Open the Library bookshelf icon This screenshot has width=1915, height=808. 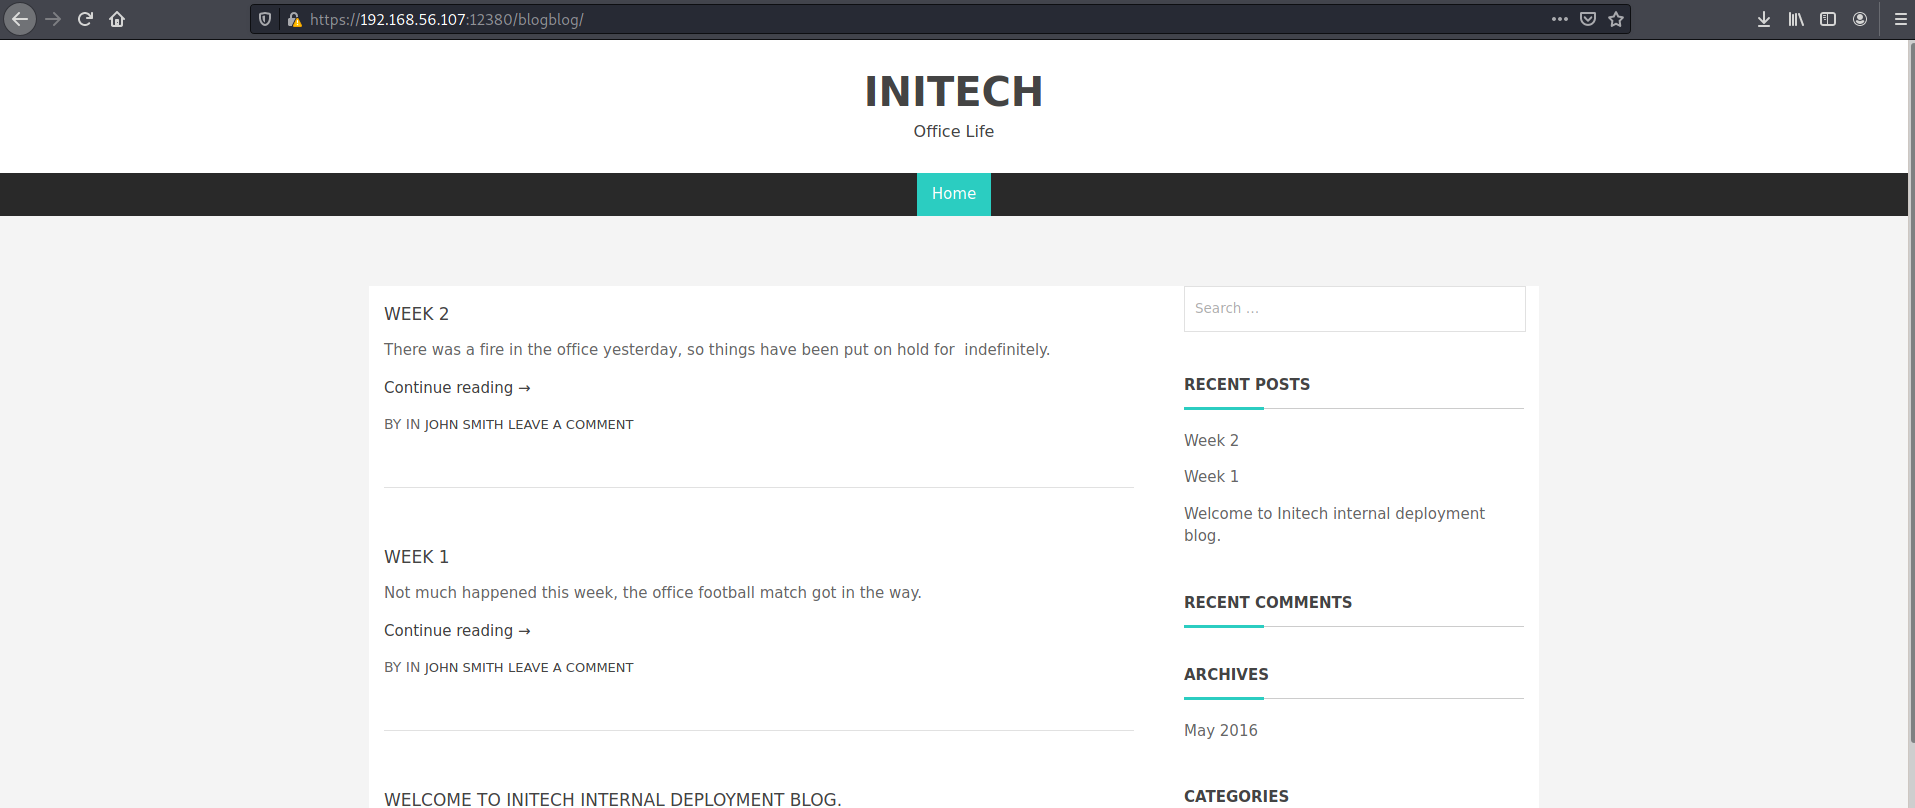tap(1796, 19)
